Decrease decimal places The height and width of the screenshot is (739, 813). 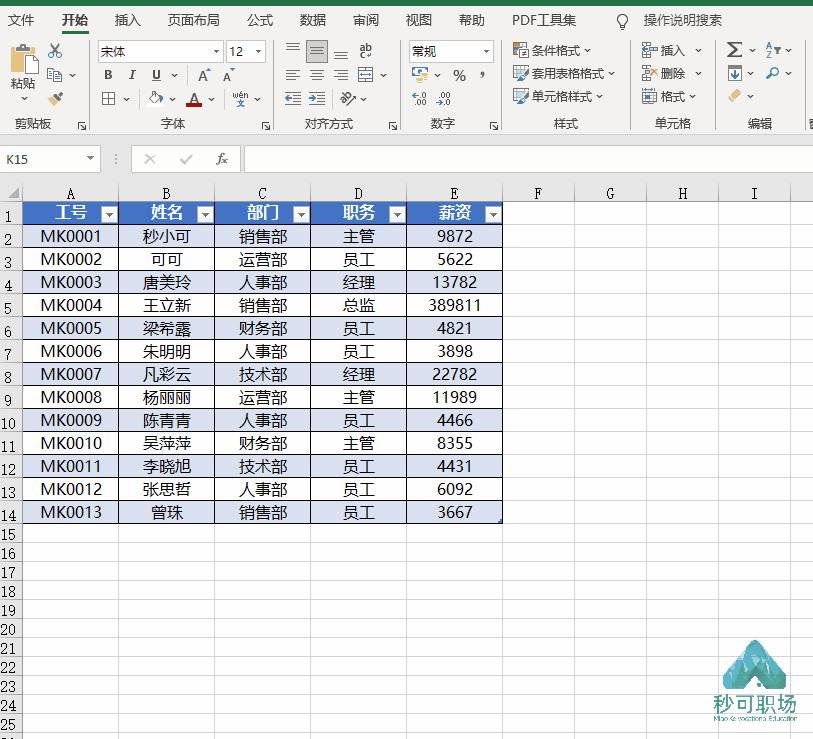pos(443,99)
